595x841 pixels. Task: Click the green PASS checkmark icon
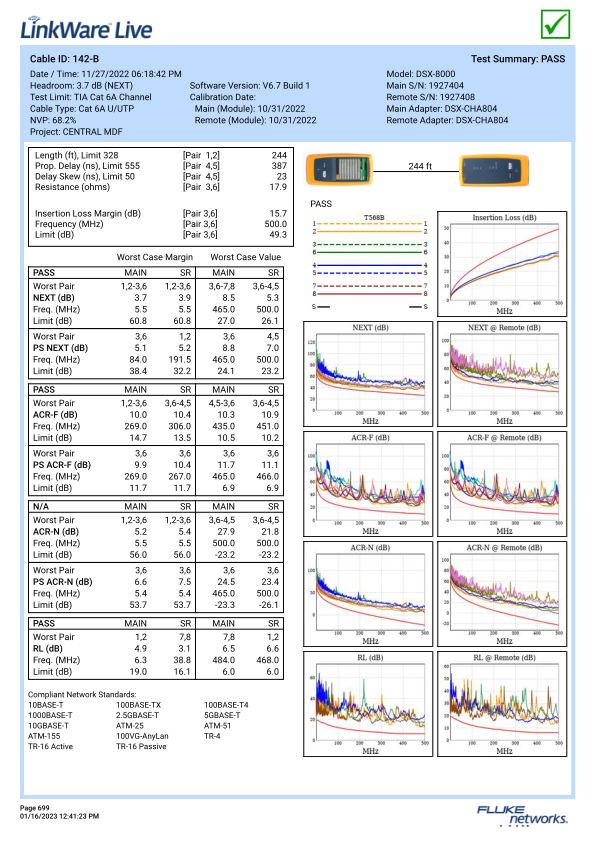click(x=555, y=24)
